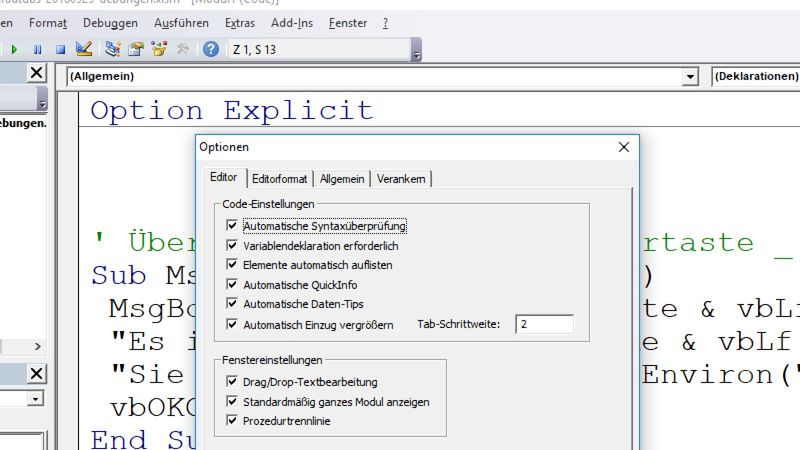This screenshot has height=450, width=800.
Task: Switch to the Allgemein tab
Action: click(x=342, y=179)
